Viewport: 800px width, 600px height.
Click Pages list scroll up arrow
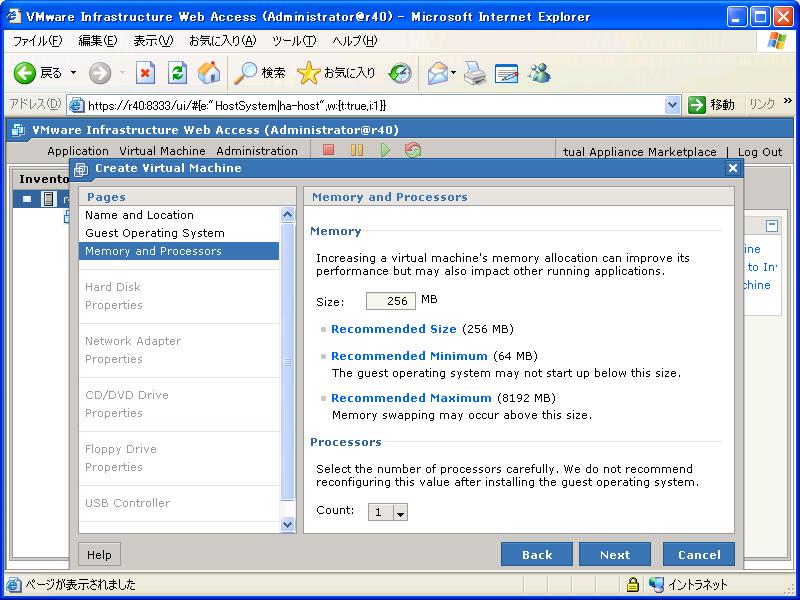[288, 215]
